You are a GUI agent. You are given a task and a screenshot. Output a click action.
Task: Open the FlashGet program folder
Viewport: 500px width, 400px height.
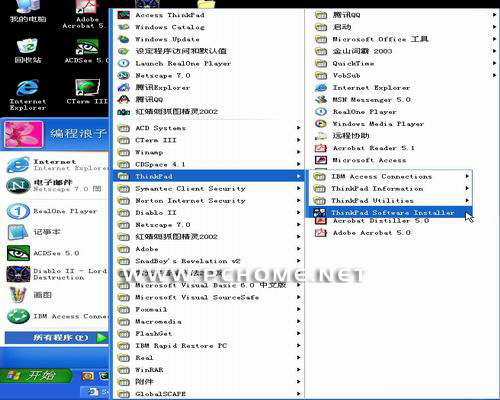pyautogui.click(x=209, y=333)
